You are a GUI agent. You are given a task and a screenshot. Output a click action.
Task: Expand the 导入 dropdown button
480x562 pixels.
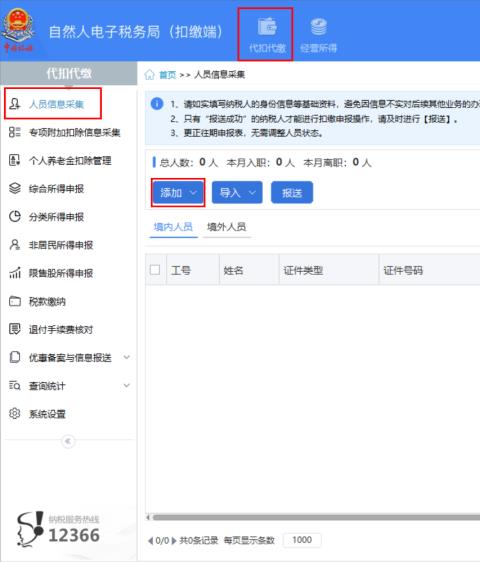tap(237, 192)
